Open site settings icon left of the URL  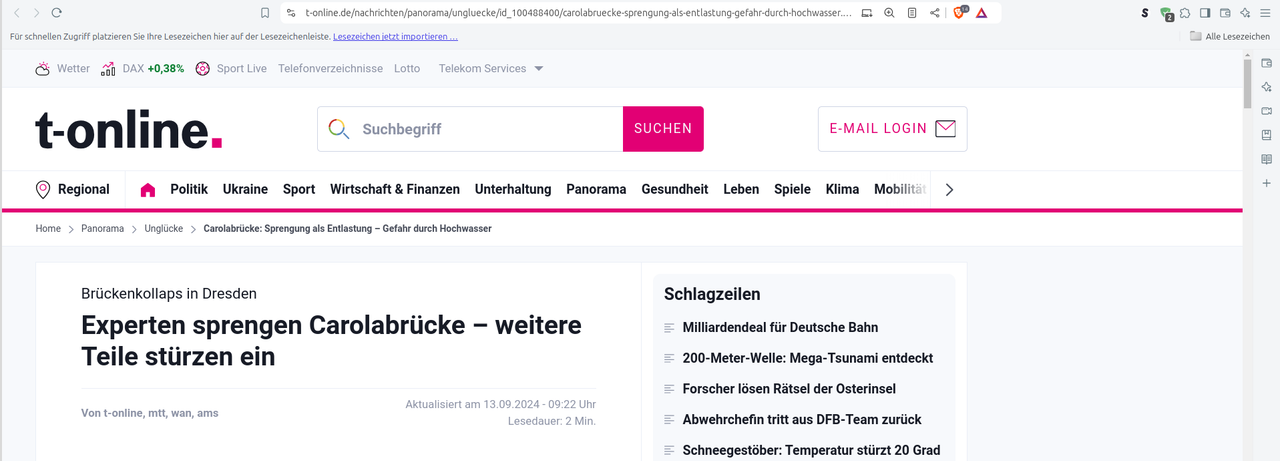tap(291, 13)
